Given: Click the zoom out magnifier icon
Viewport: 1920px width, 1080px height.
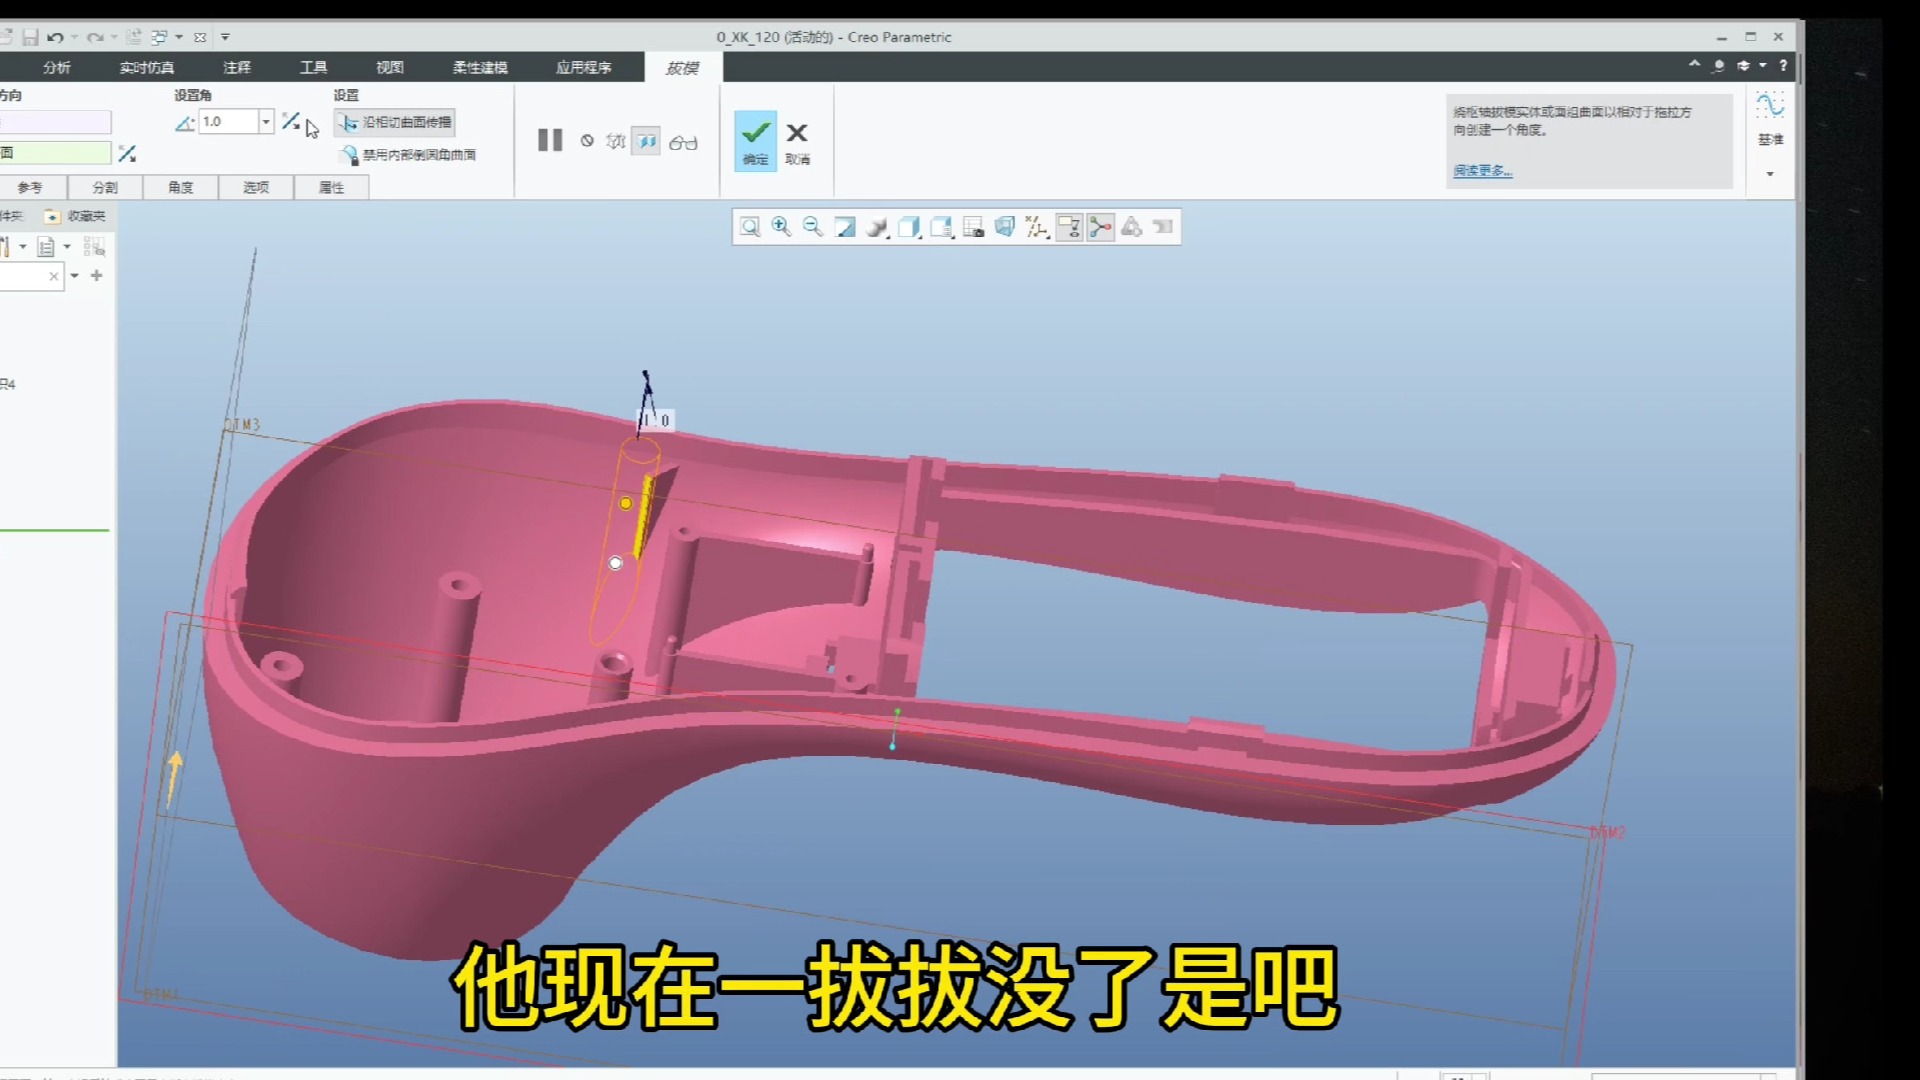Looking at the screenshot, I should pos(813,227).
